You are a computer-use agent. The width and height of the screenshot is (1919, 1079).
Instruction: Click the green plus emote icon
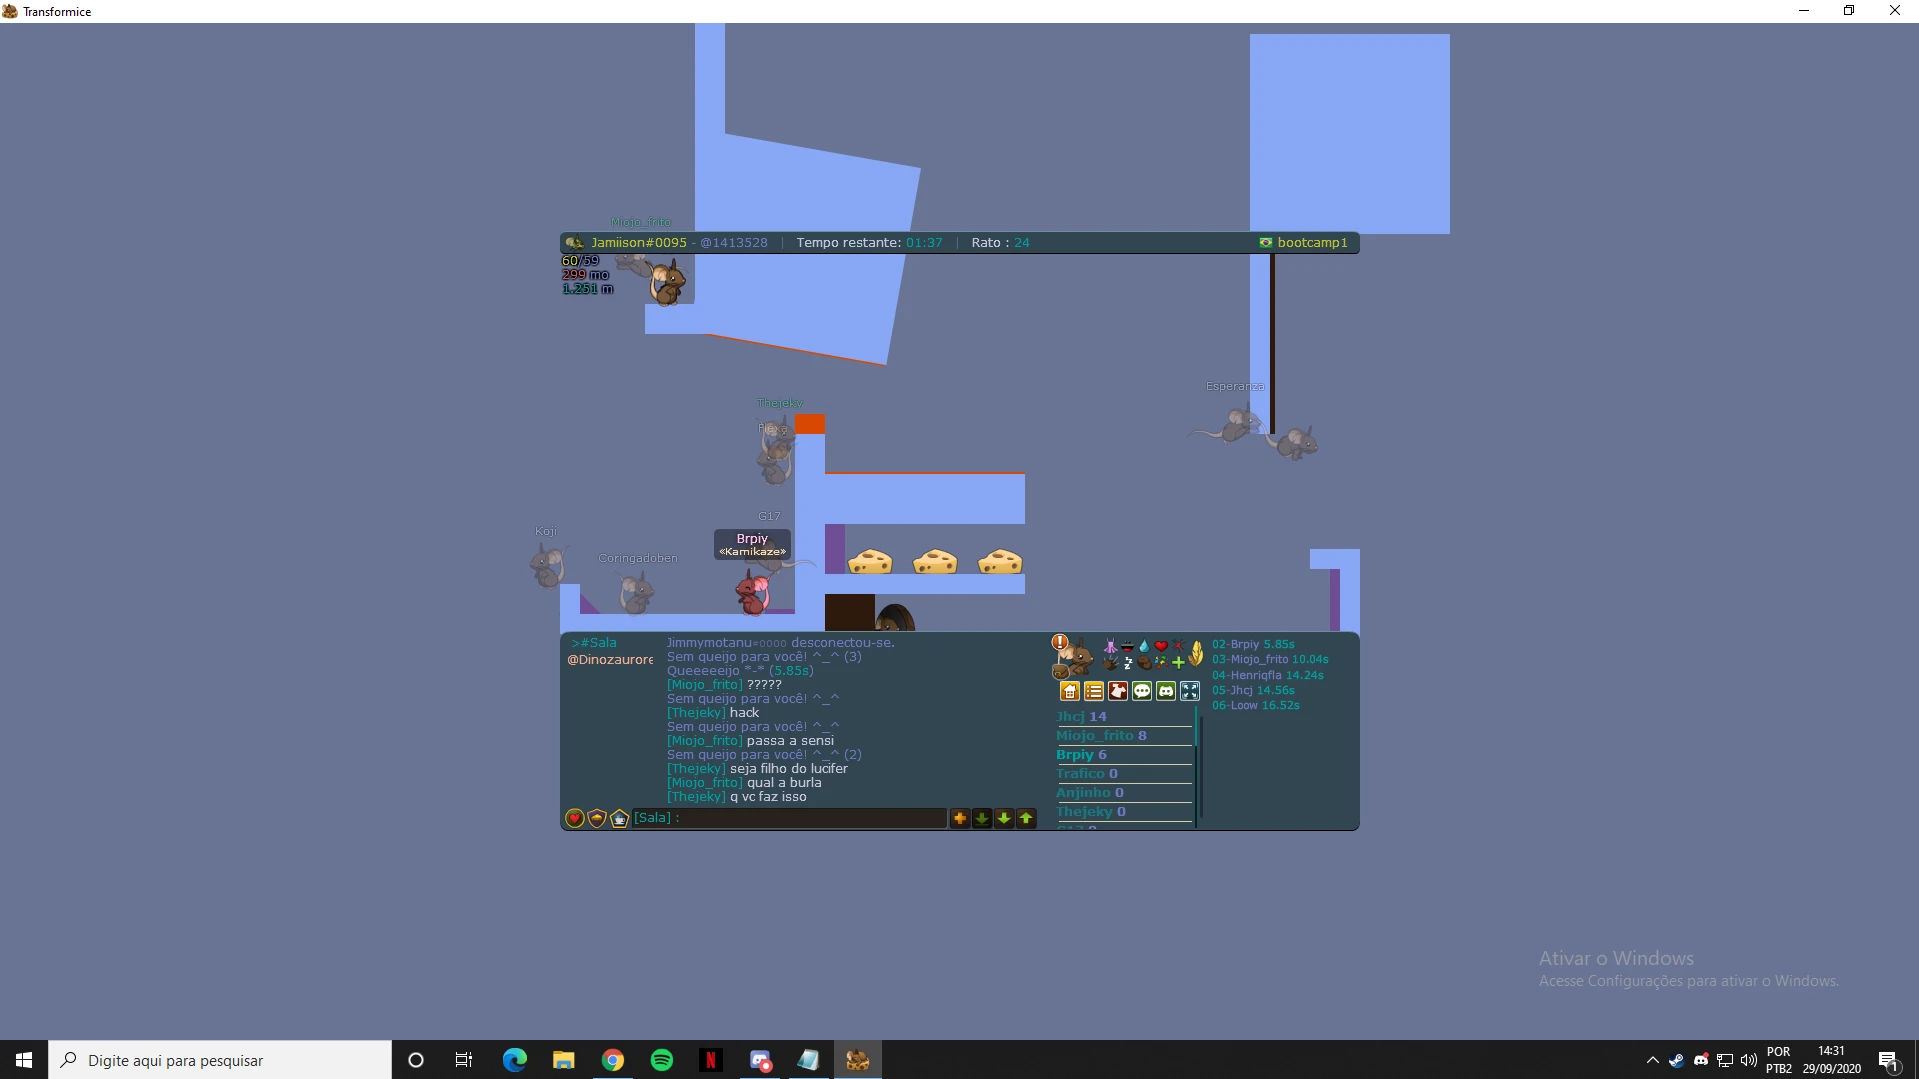[x=1178, y=662]
